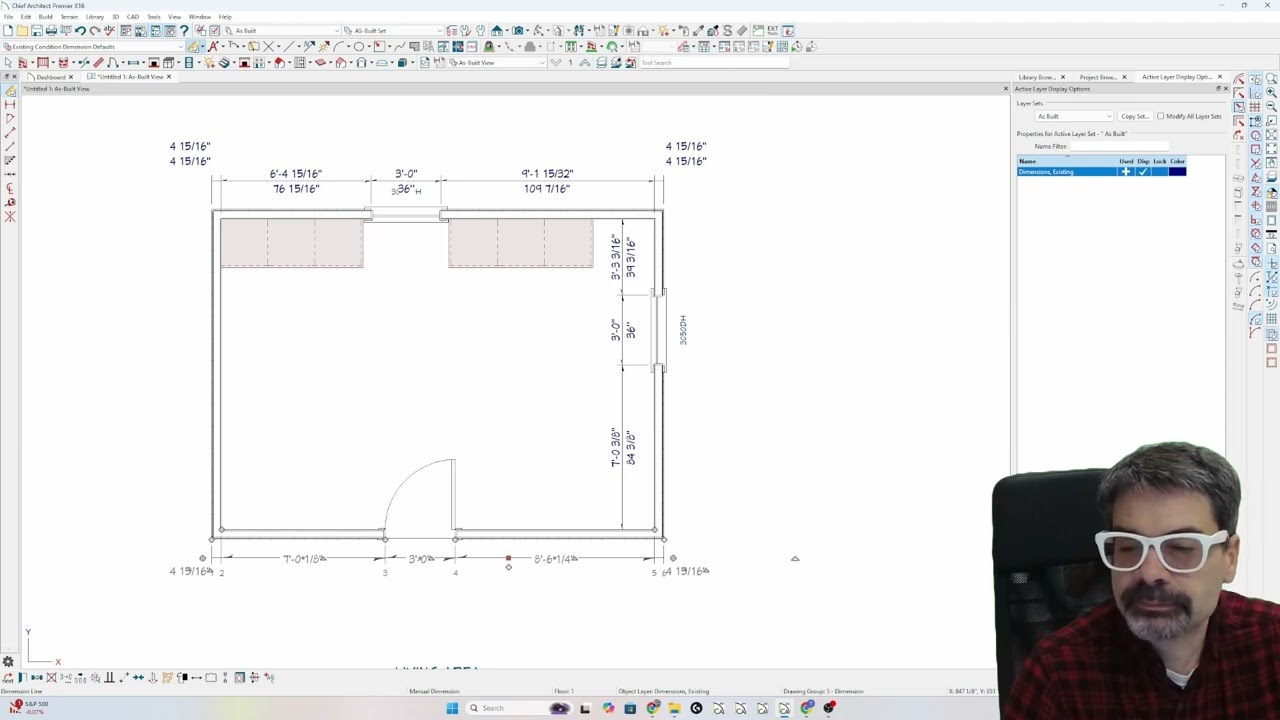Switch to the Project Browser tab

[x=1097, y=77]
